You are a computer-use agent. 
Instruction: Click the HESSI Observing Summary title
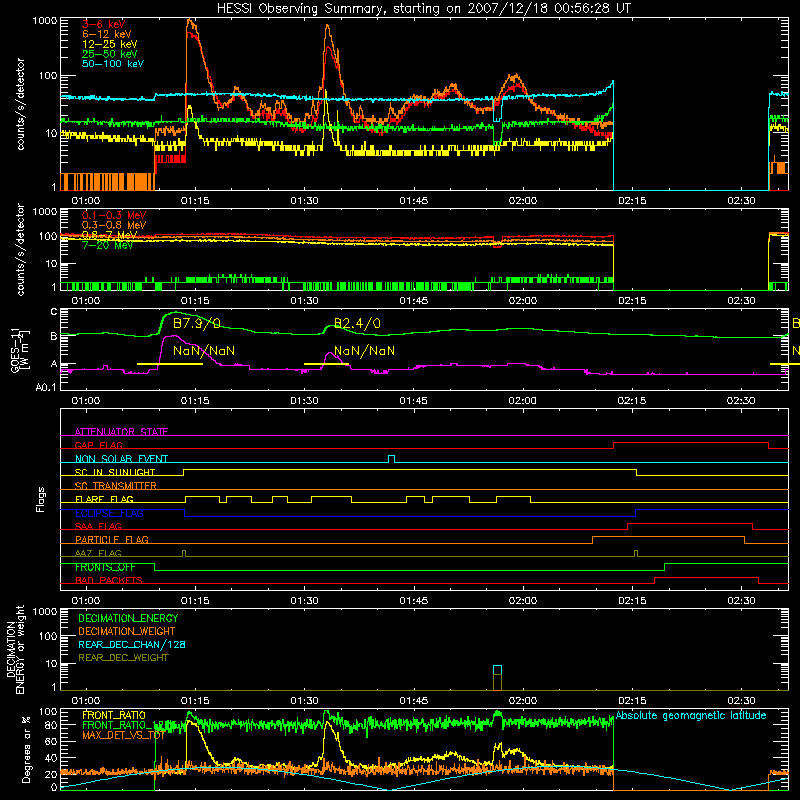point(424,9)
